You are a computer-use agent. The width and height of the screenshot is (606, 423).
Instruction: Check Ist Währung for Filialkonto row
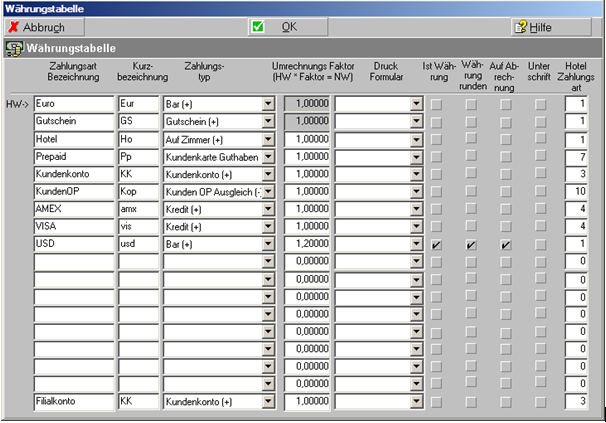pos(436,402)
